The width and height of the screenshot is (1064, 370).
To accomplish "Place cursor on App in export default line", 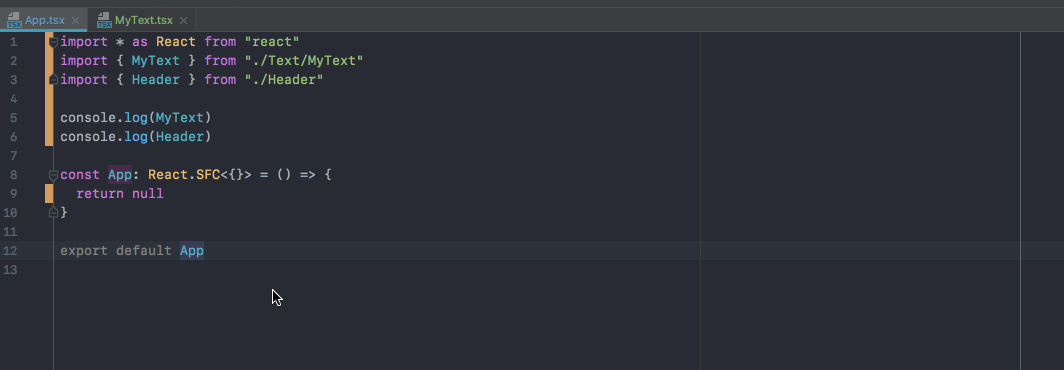I will coord(192,251).
